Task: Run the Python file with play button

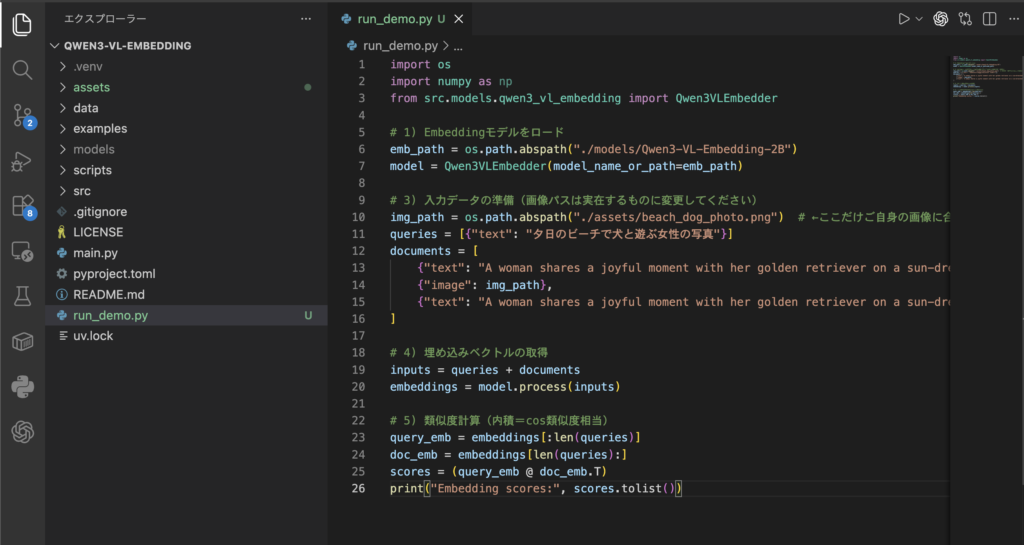Action: coord(904,19)
